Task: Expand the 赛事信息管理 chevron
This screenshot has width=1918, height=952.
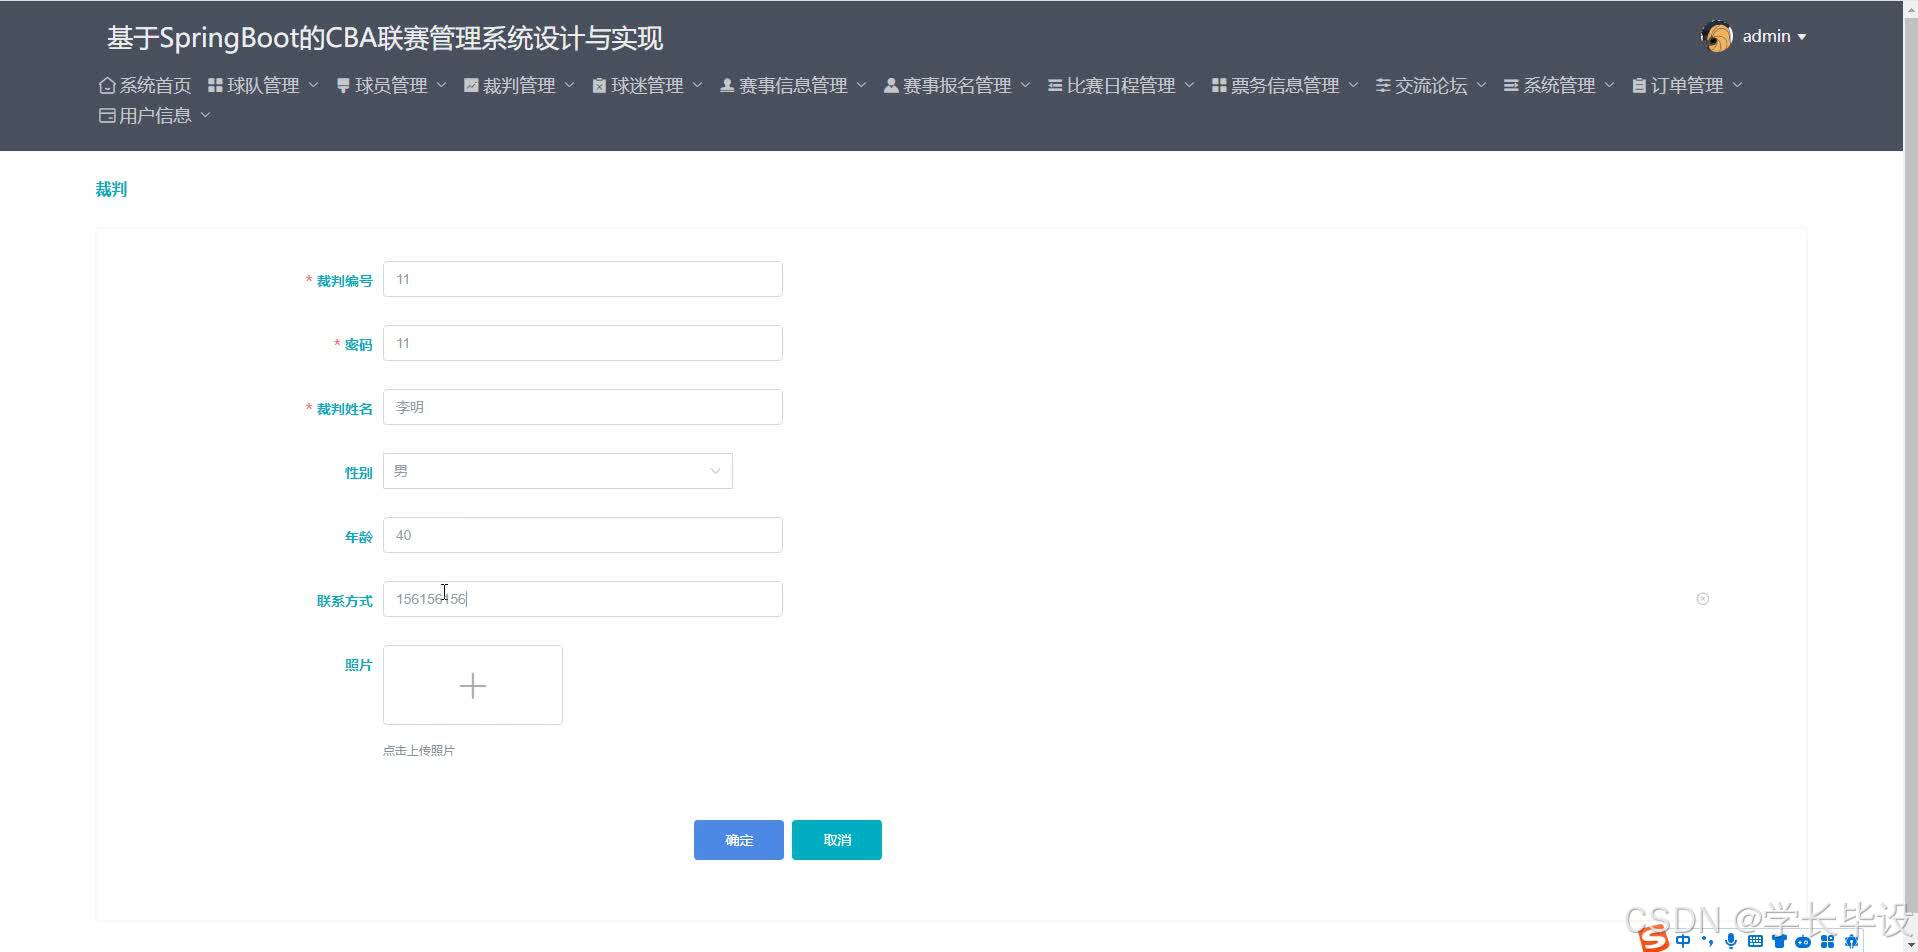Action: tap(861, 86)
